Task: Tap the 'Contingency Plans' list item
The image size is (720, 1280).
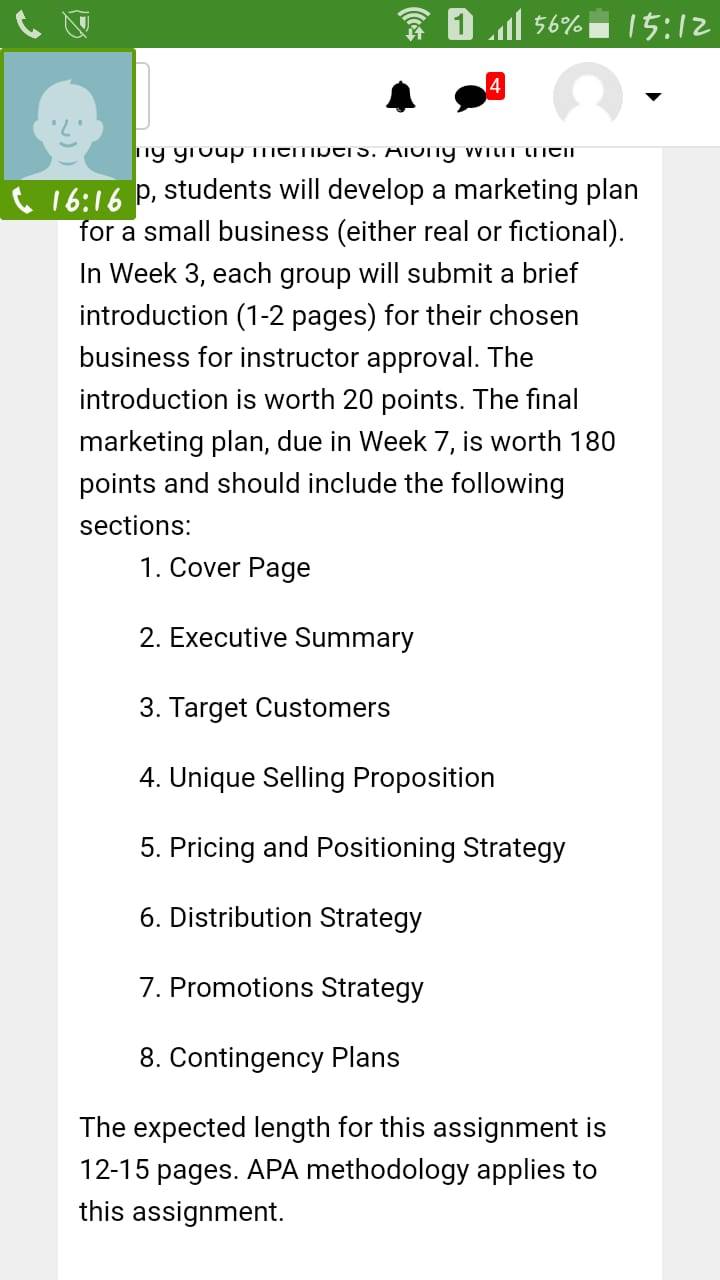Action: pyautogui.click(x=269, y=1057)
